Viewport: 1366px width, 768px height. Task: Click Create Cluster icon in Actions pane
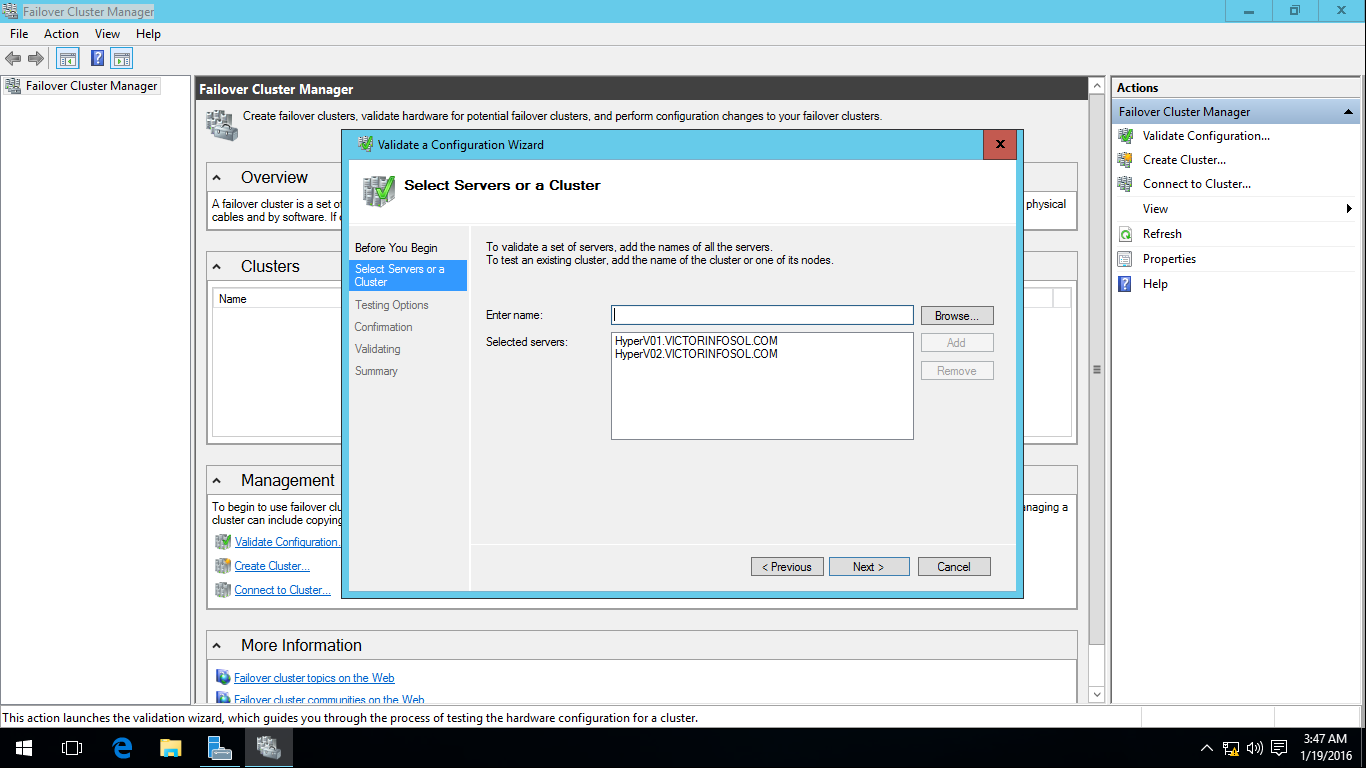[x=1125, y=160]
